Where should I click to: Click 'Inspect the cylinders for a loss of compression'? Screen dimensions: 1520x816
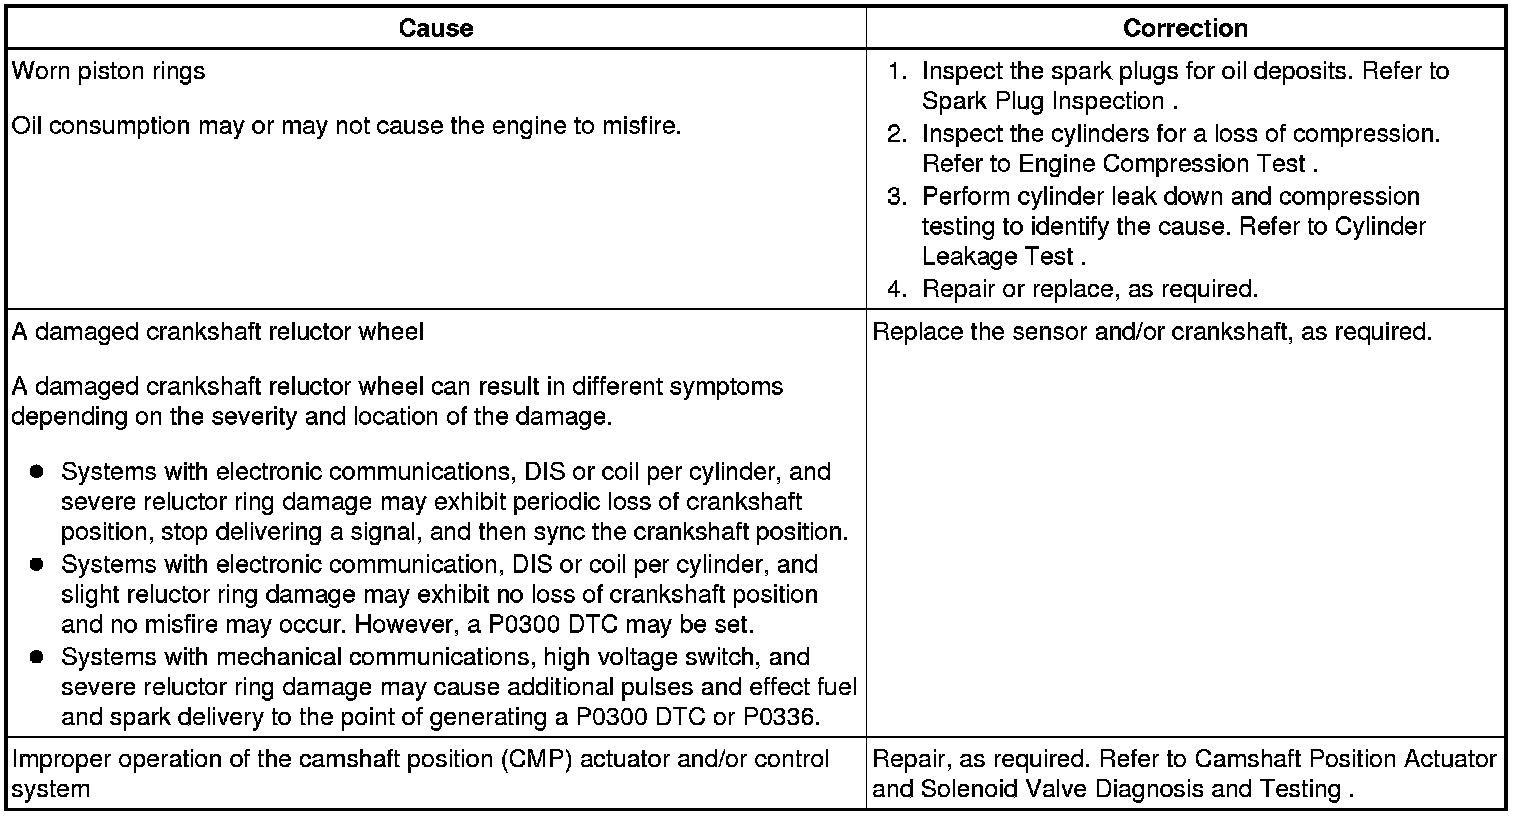pos(1180,134)
